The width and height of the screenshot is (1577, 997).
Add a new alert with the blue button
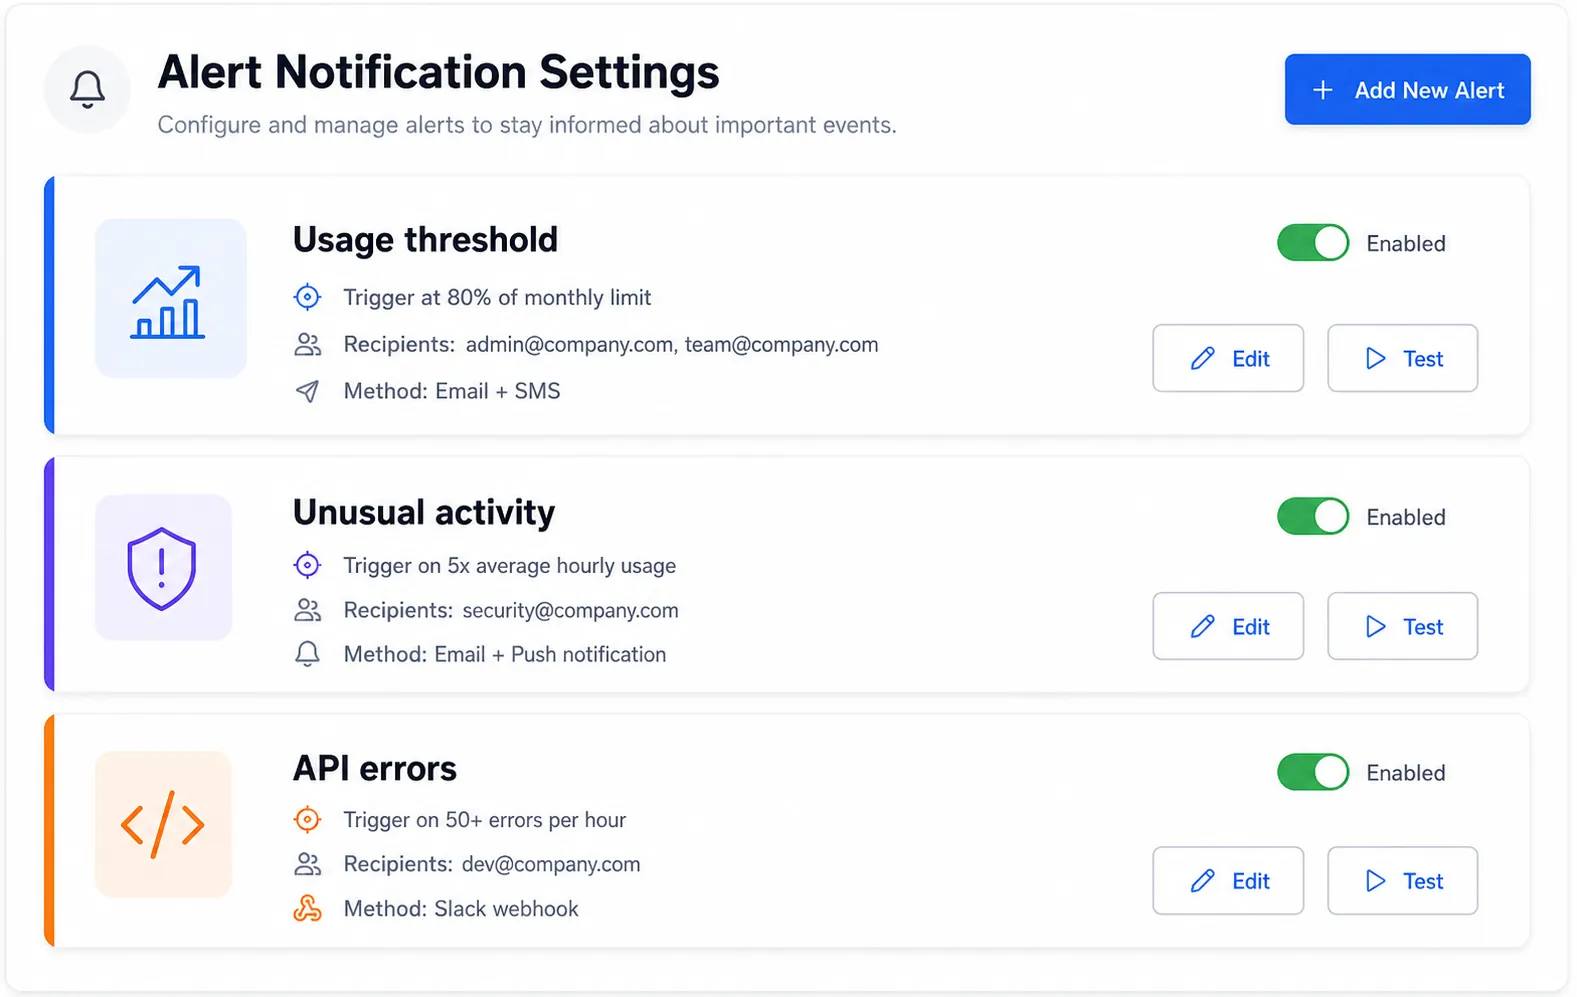(1407, 90)
